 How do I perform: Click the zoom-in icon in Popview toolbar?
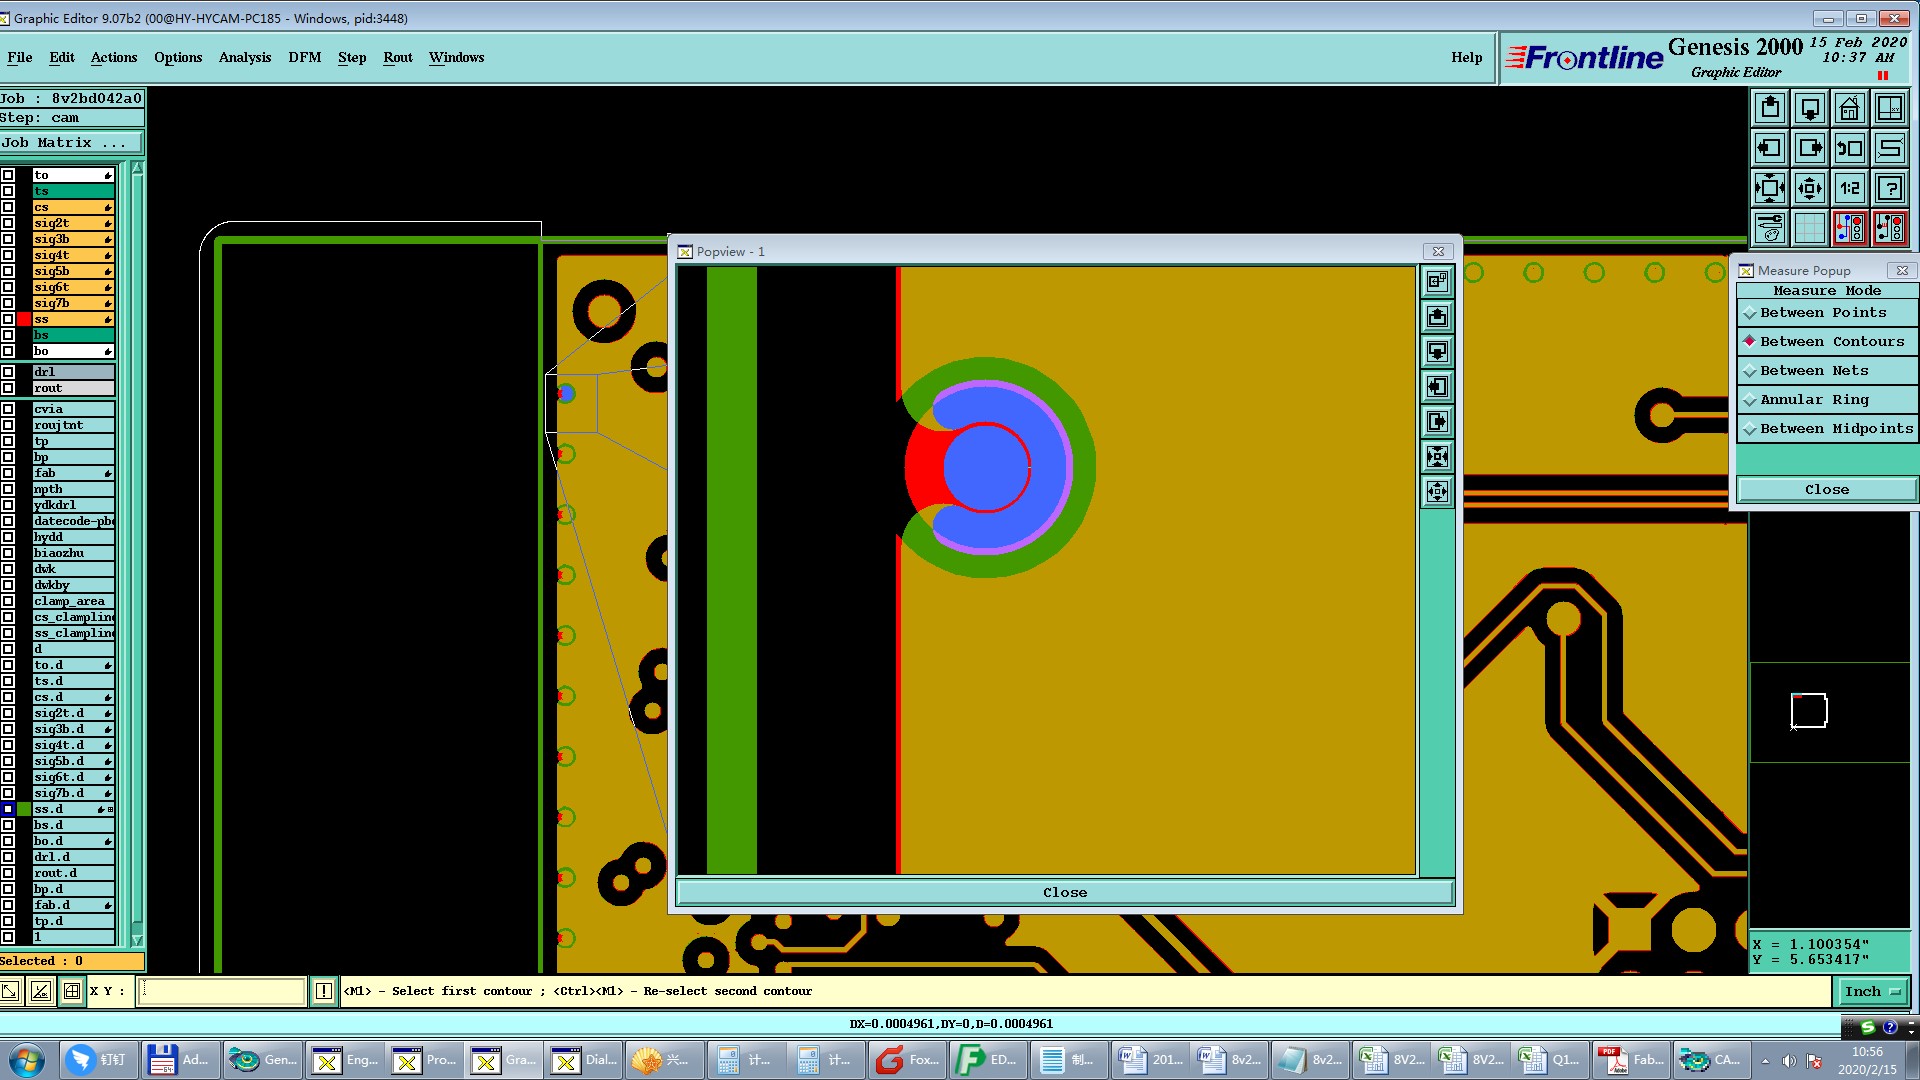click(1437, 457)
